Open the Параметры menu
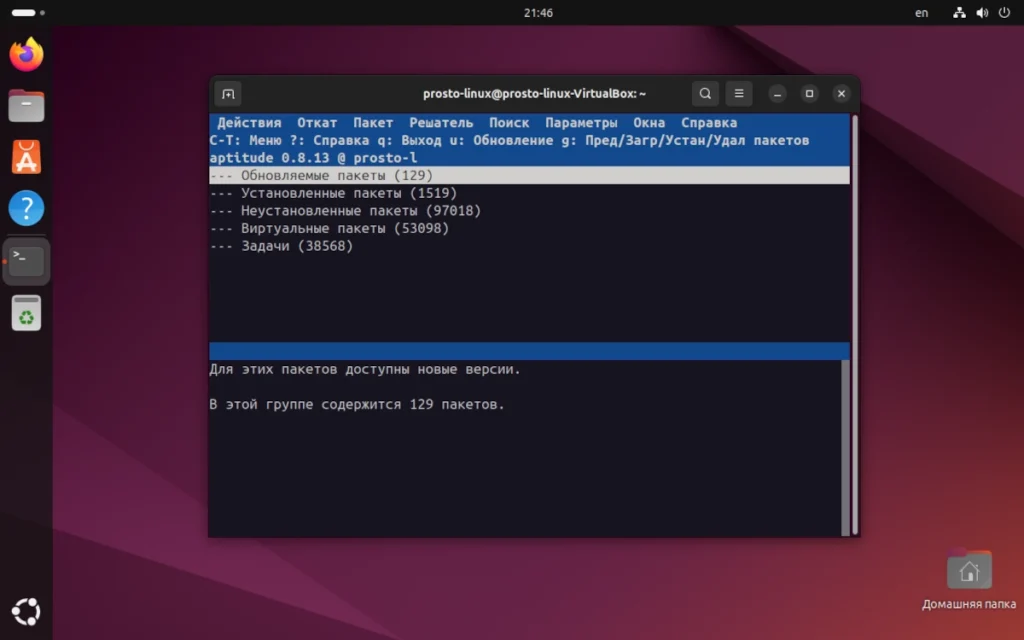The width and height of the screenshot is (1024, 640). tap(581, 123)
